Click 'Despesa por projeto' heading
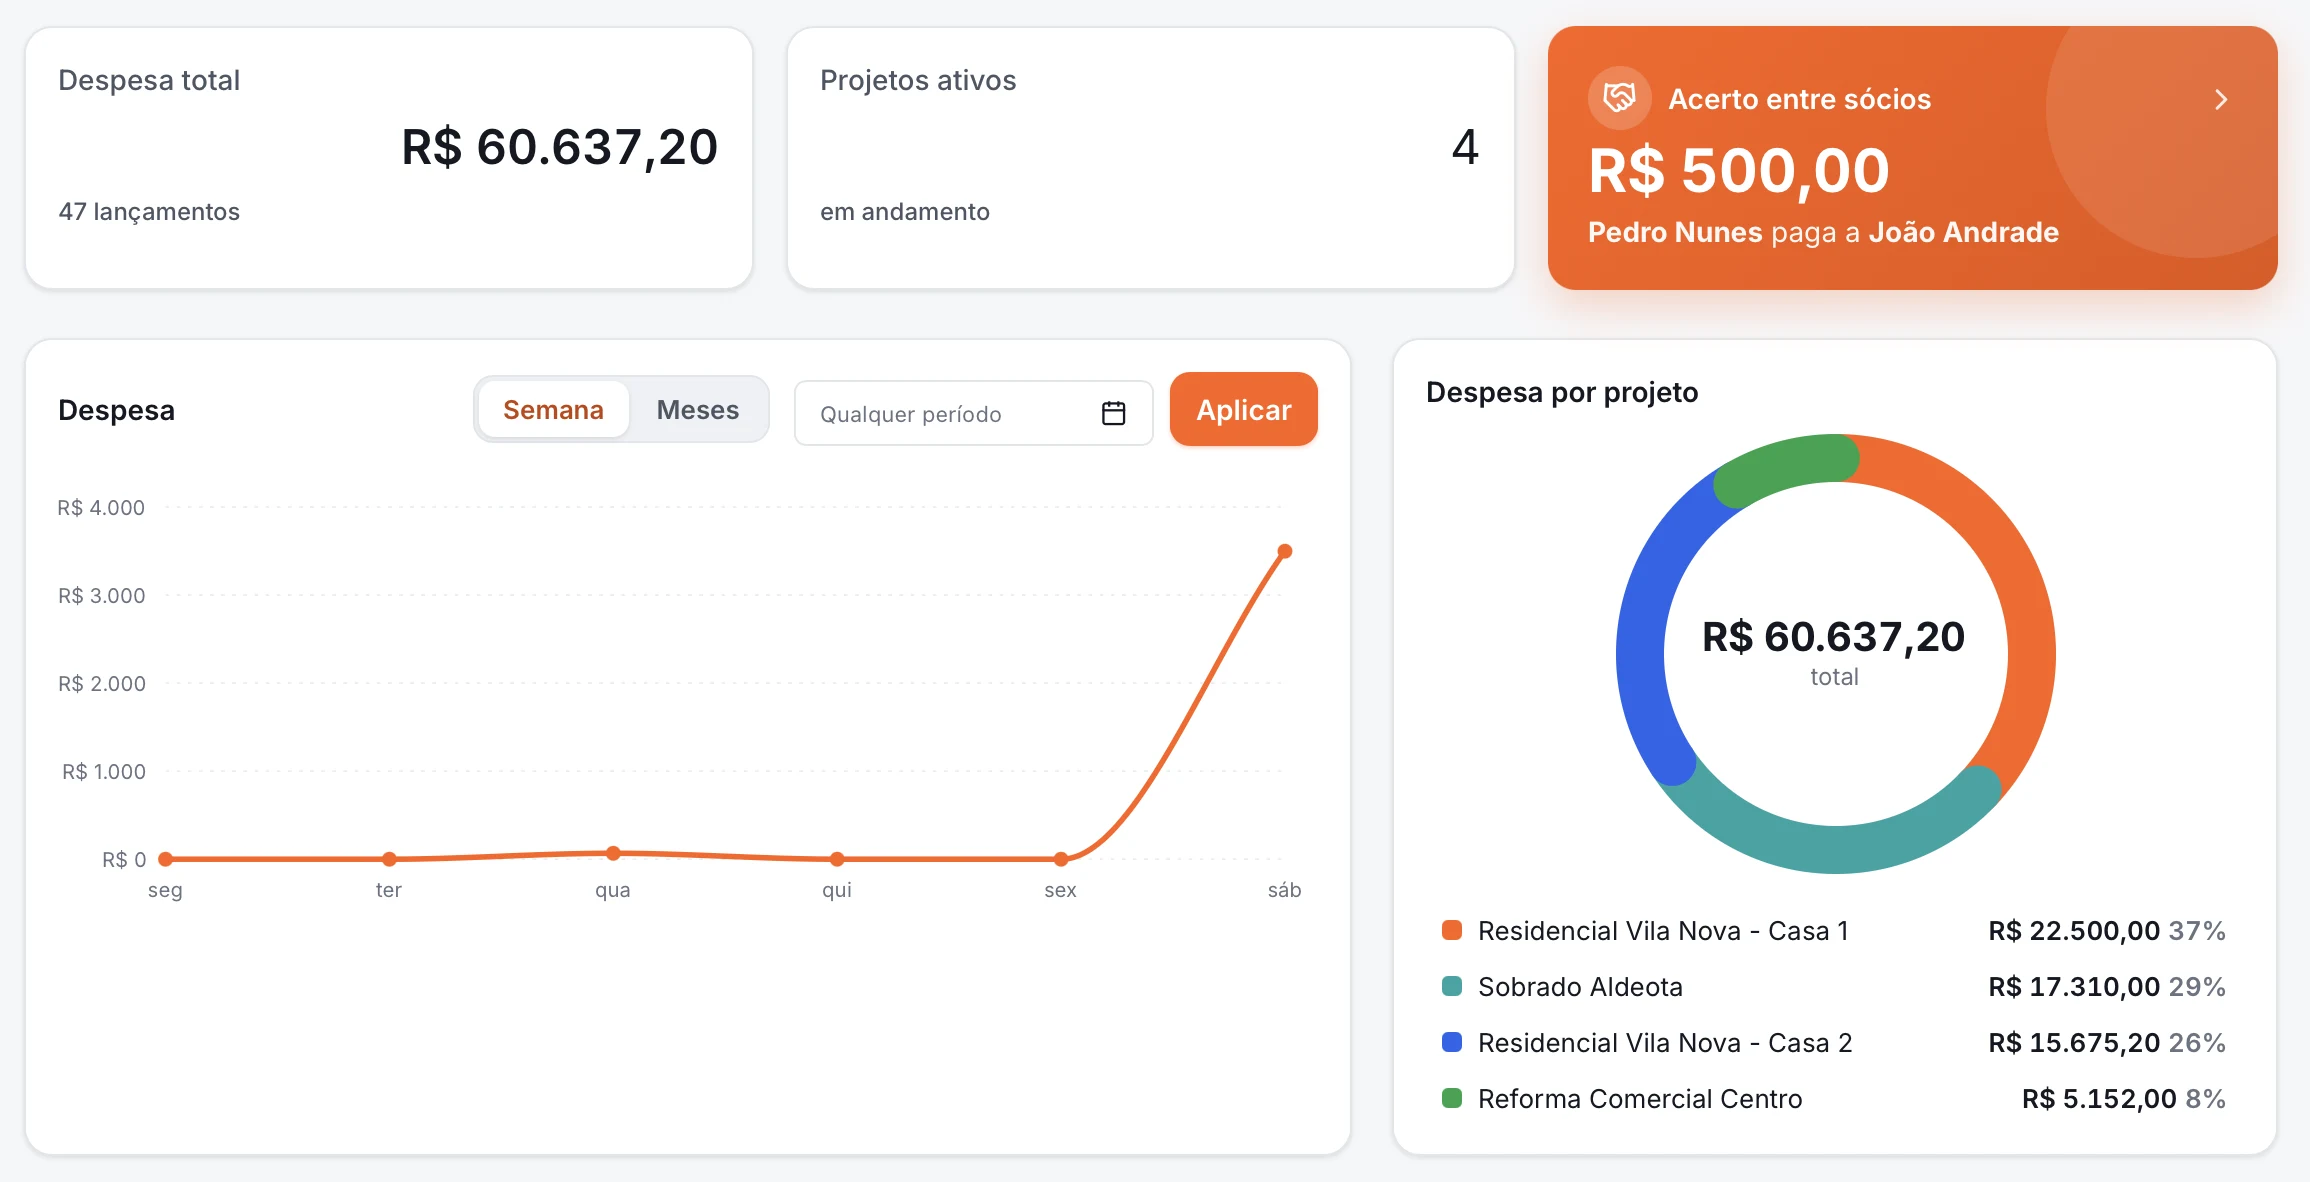 click(x=1562, y=392)
